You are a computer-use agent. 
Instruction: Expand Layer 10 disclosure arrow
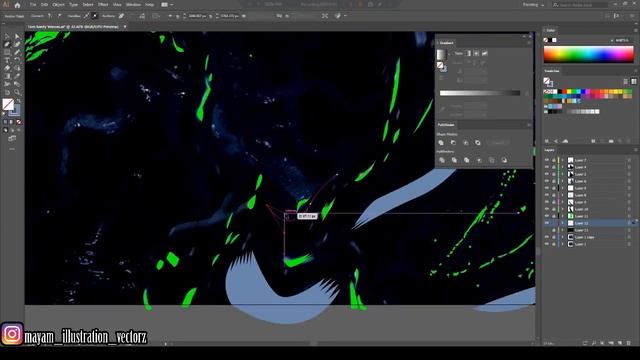click(563, 209)
